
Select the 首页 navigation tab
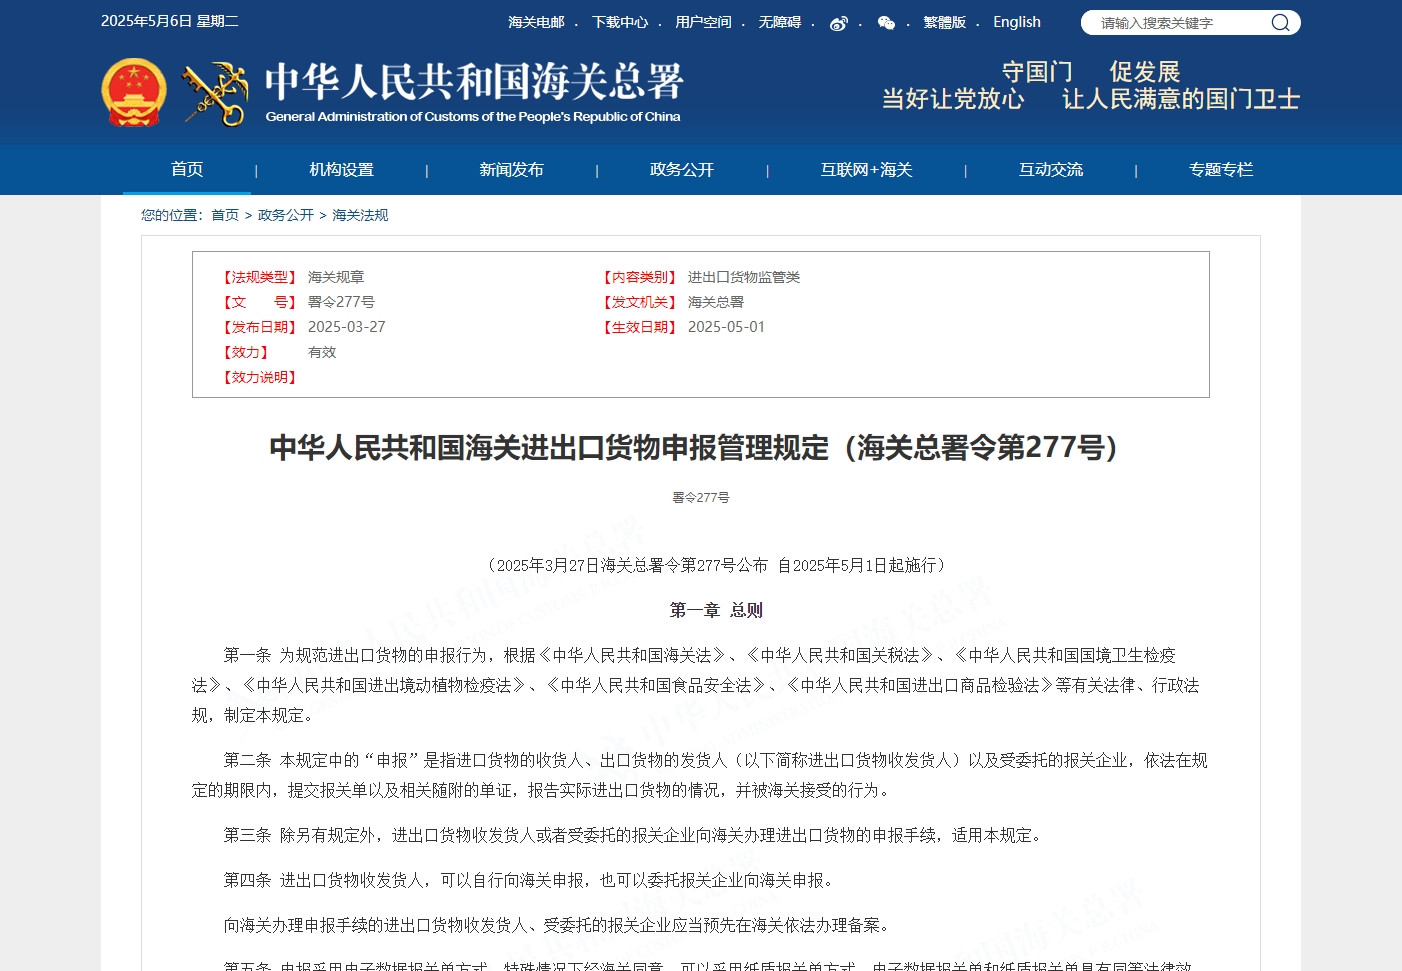click(187, 169)
